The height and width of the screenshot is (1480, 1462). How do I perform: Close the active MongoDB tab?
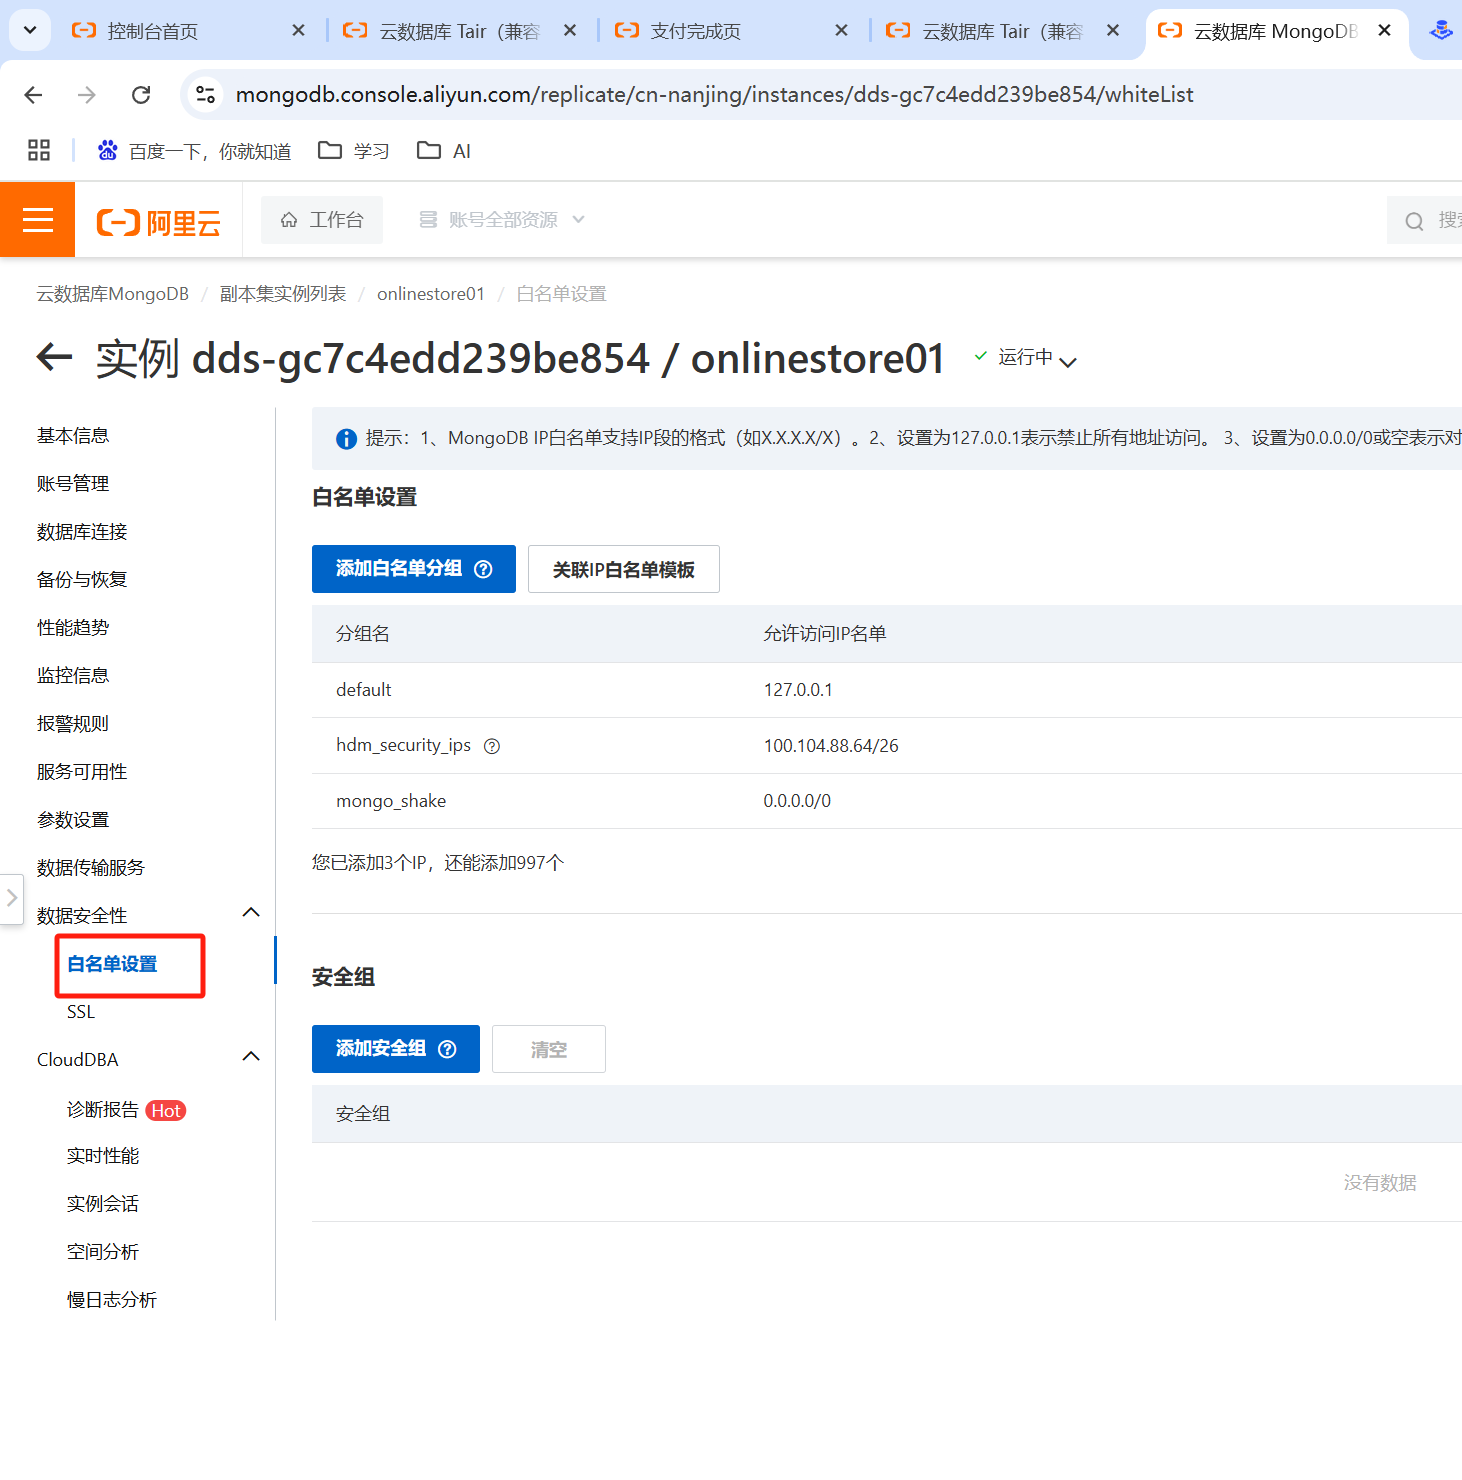(1384, 31)
